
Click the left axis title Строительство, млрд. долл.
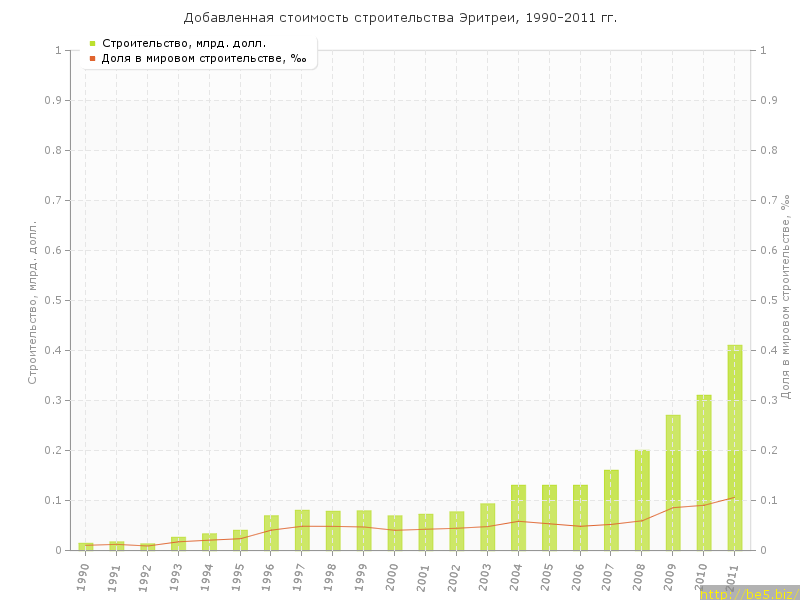32,302
